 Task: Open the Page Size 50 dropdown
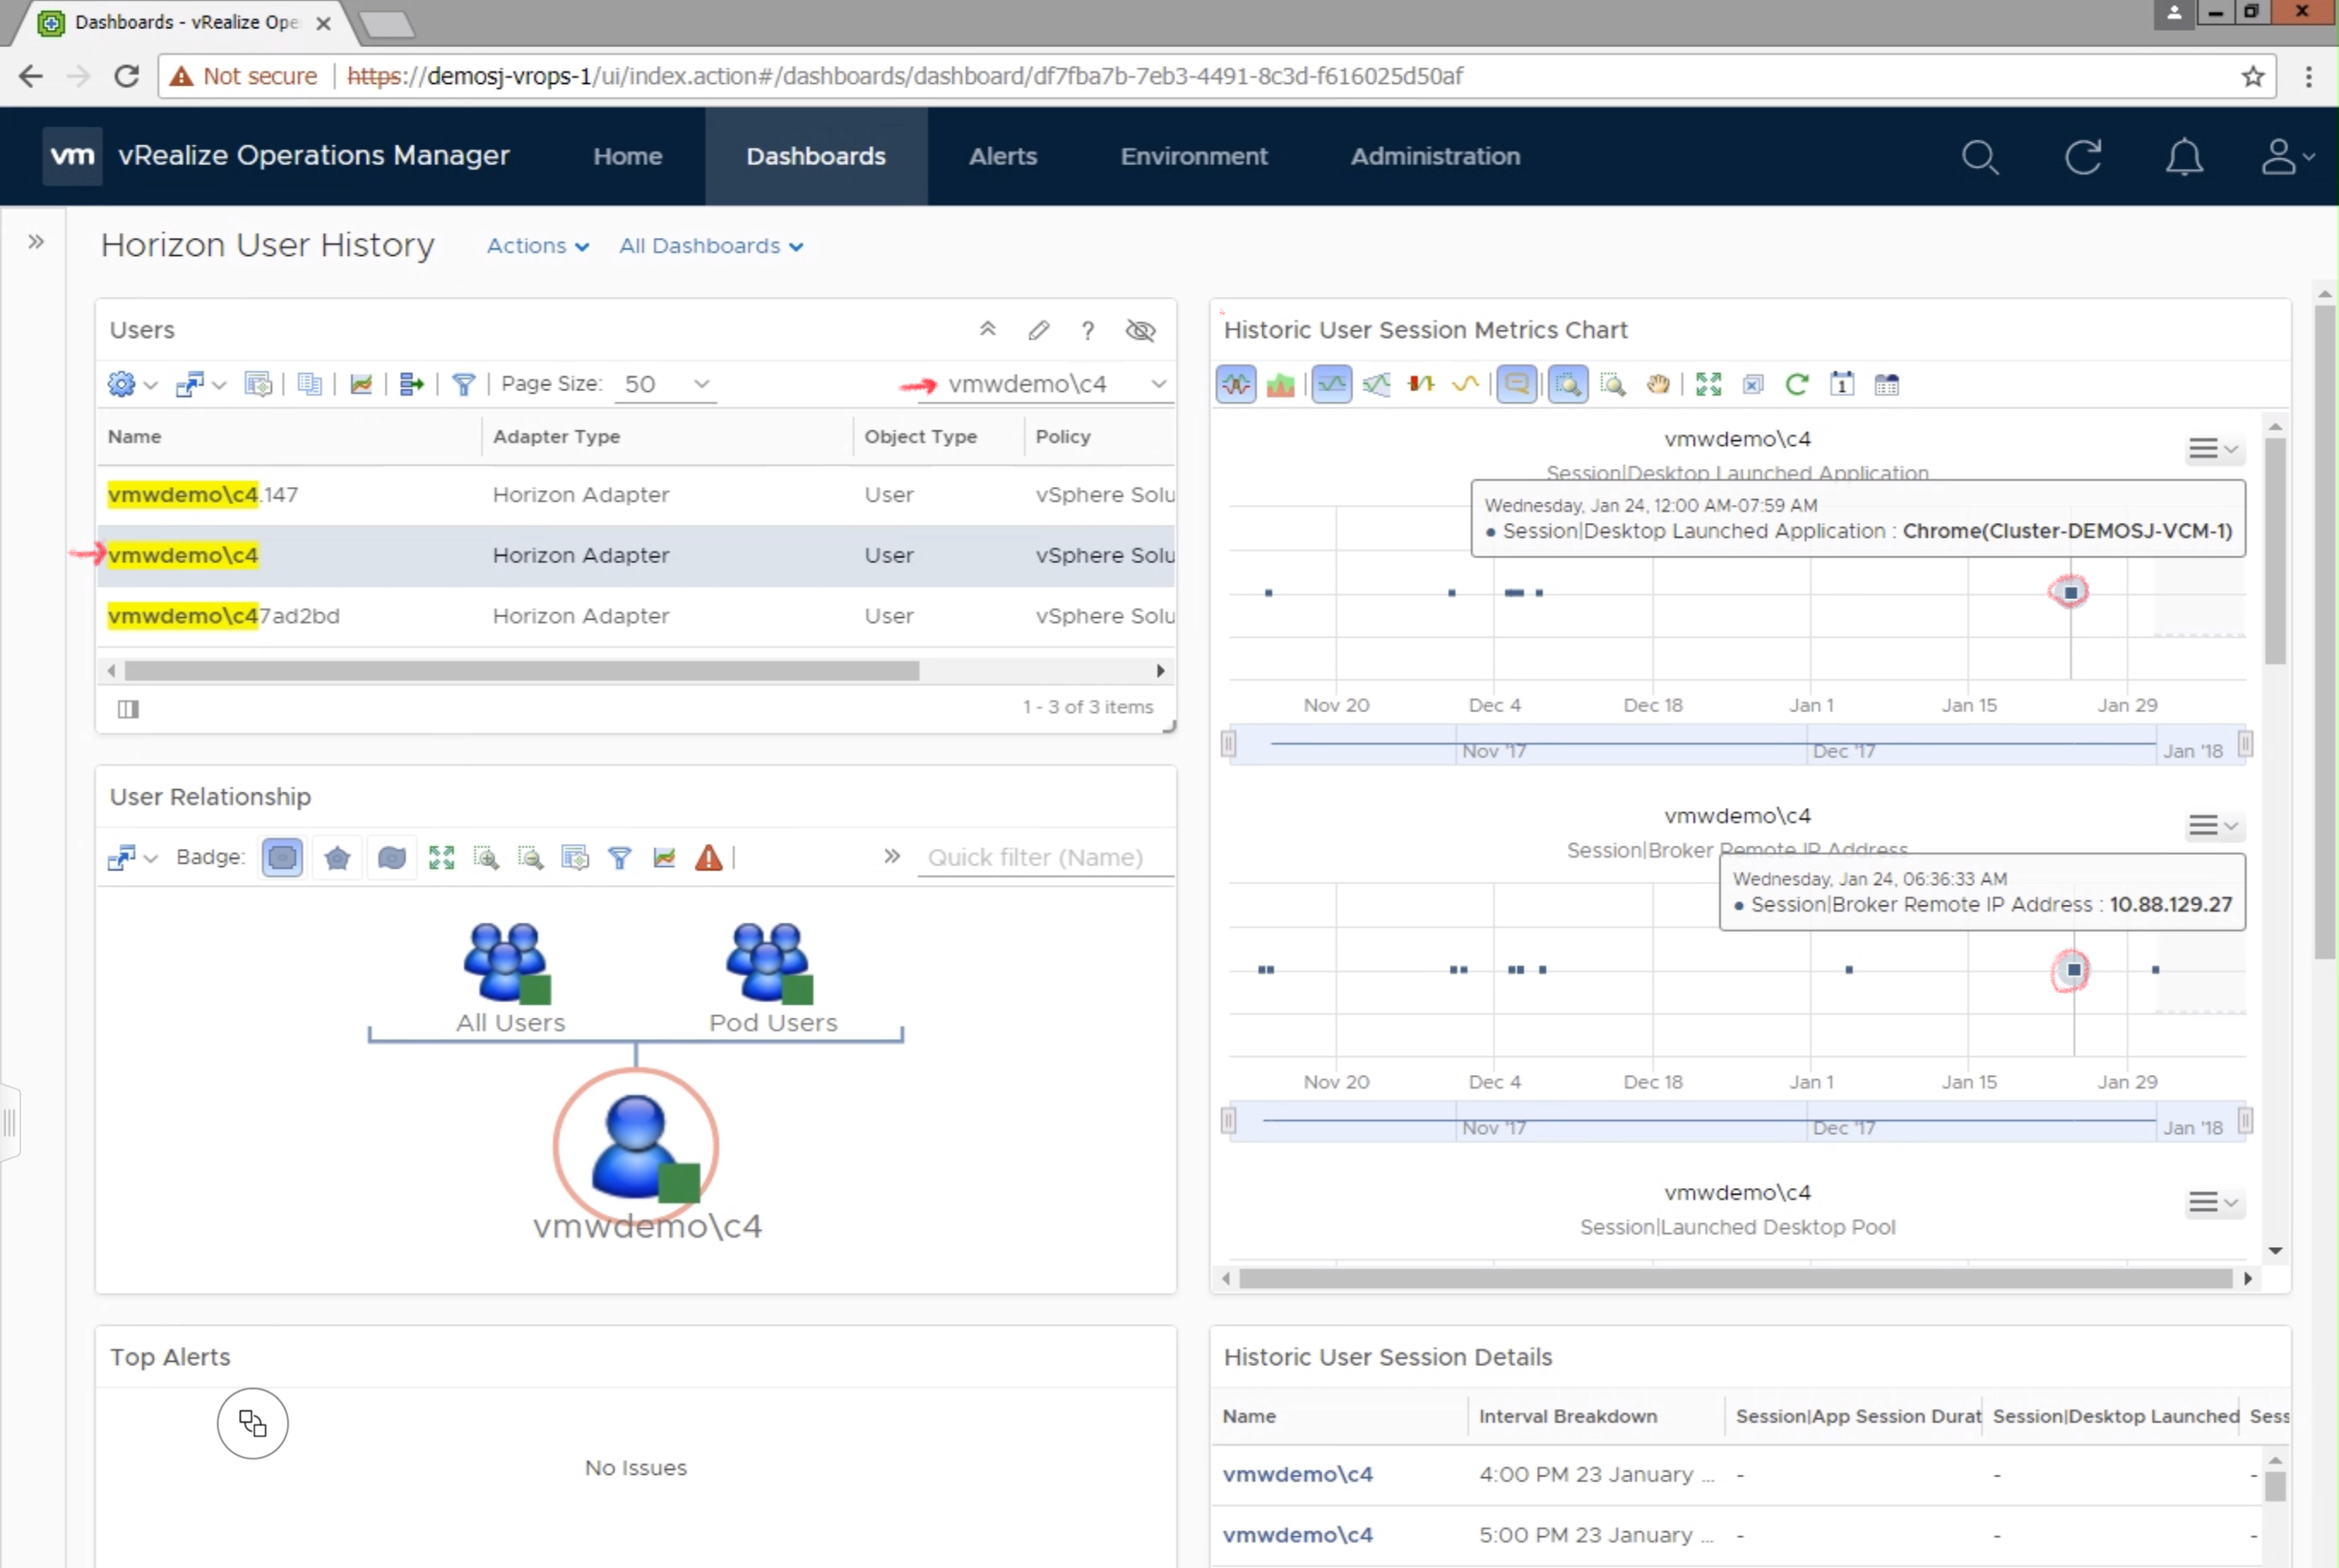[x=665, y=384]
